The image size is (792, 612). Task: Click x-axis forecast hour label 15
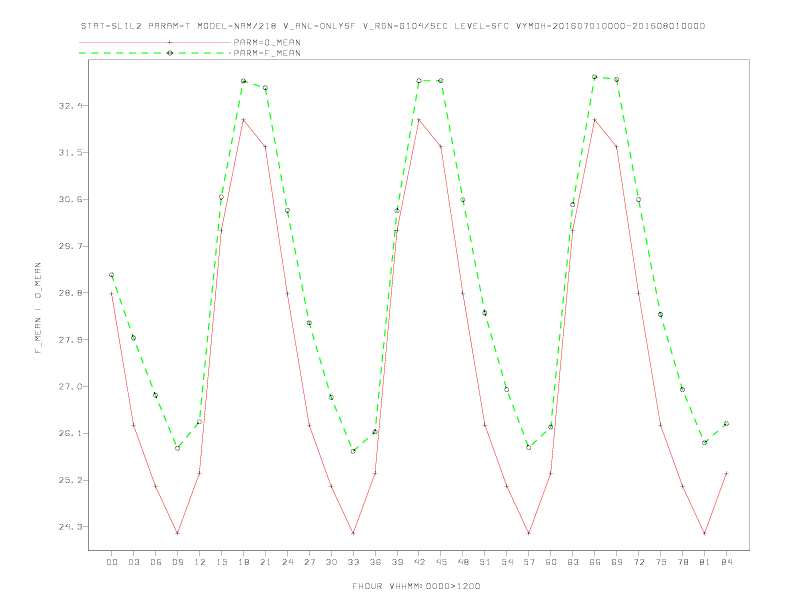coord(221,562)
